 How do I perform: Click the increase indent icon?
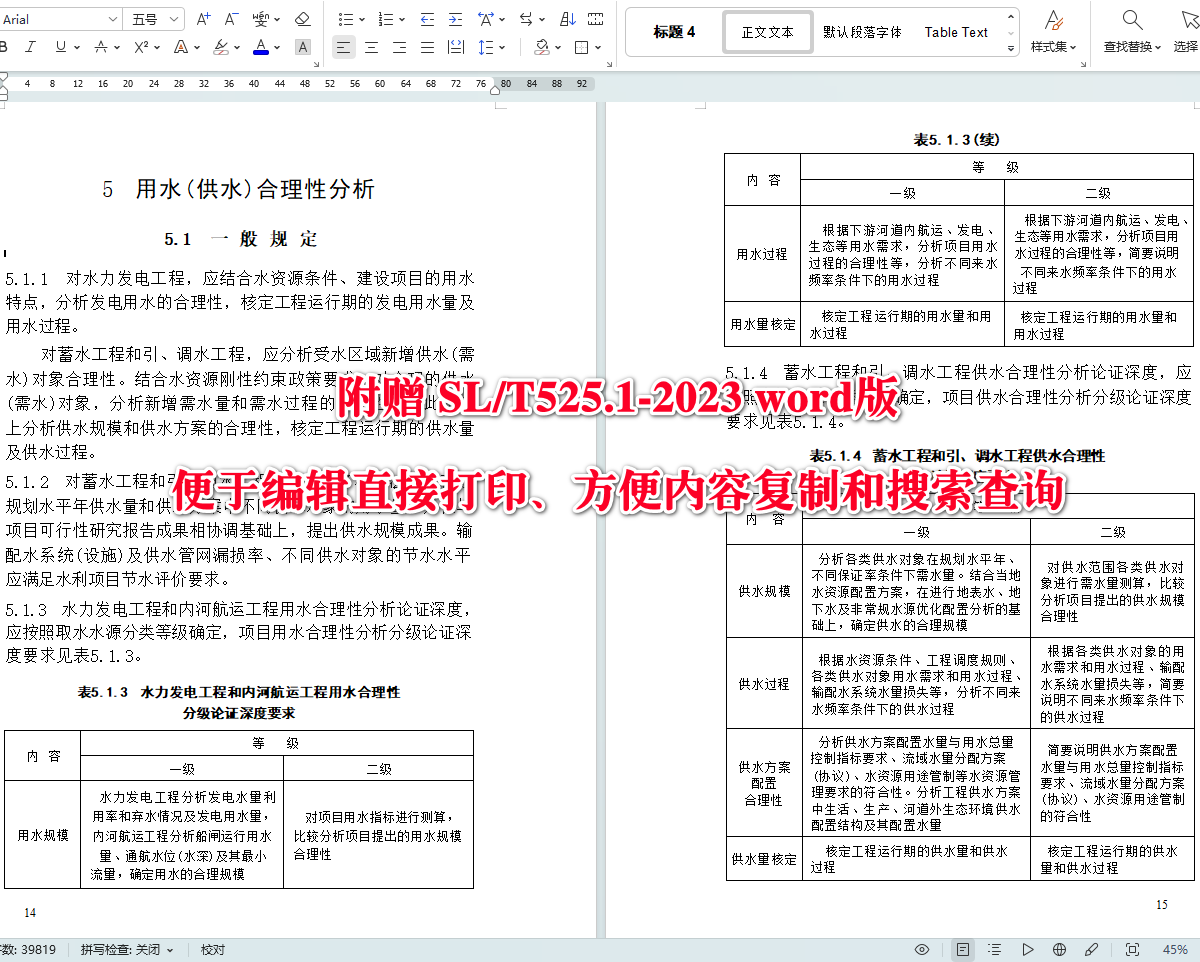pos(455,17)
